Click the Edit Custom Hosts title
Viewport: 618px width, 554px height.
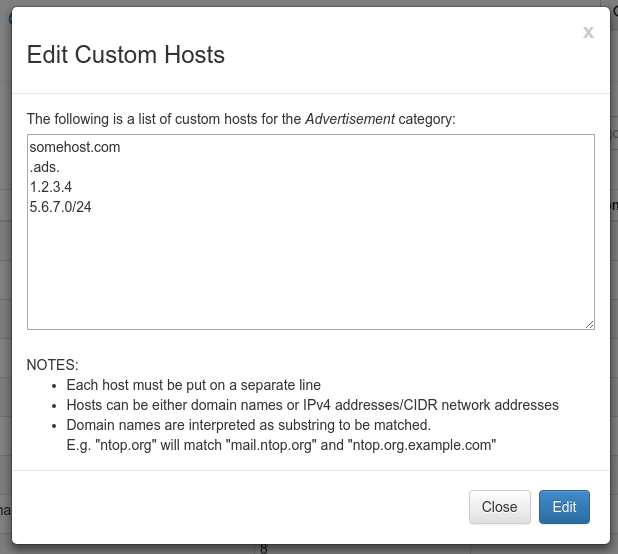[126, 54]
